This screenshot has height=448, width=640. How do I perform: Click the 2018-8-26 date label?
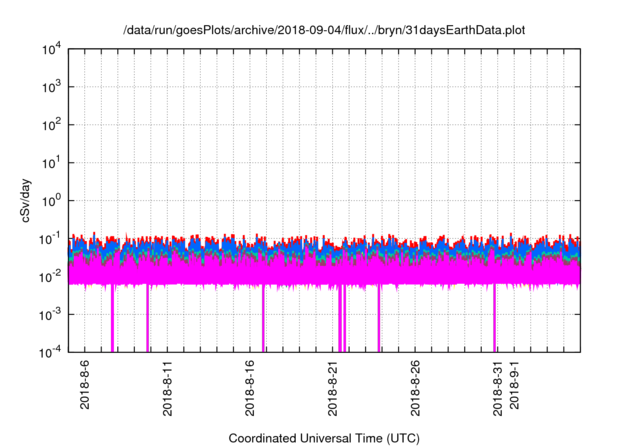(x=415, y=388)
